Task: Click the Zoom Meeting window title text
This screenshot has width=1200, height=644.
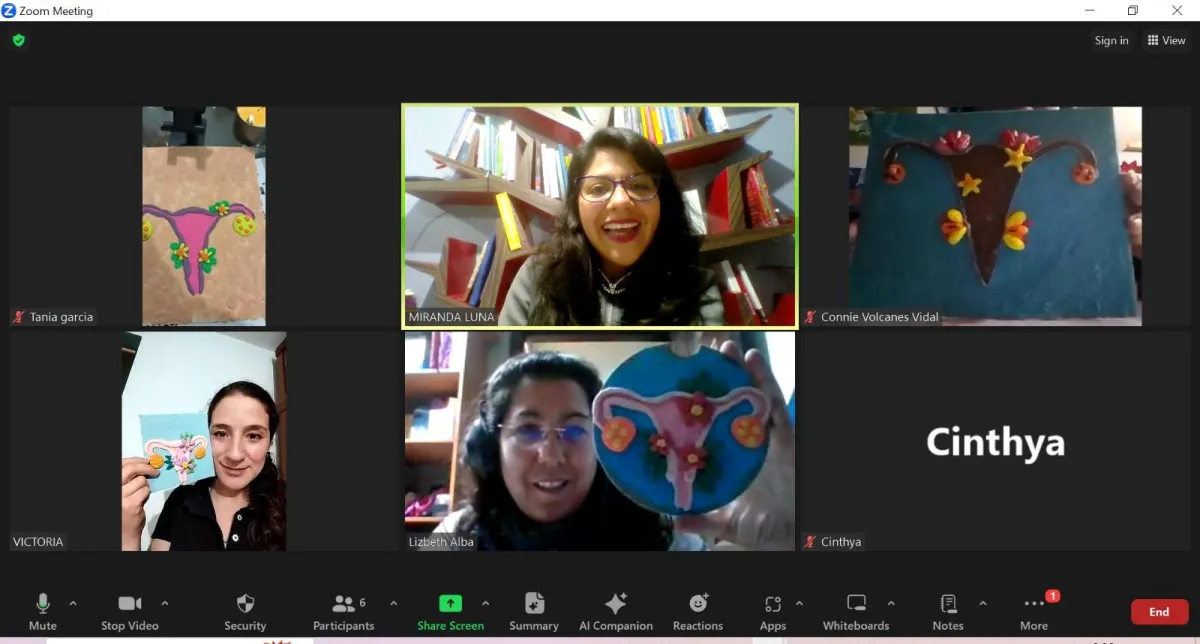Action: (56, 11)
